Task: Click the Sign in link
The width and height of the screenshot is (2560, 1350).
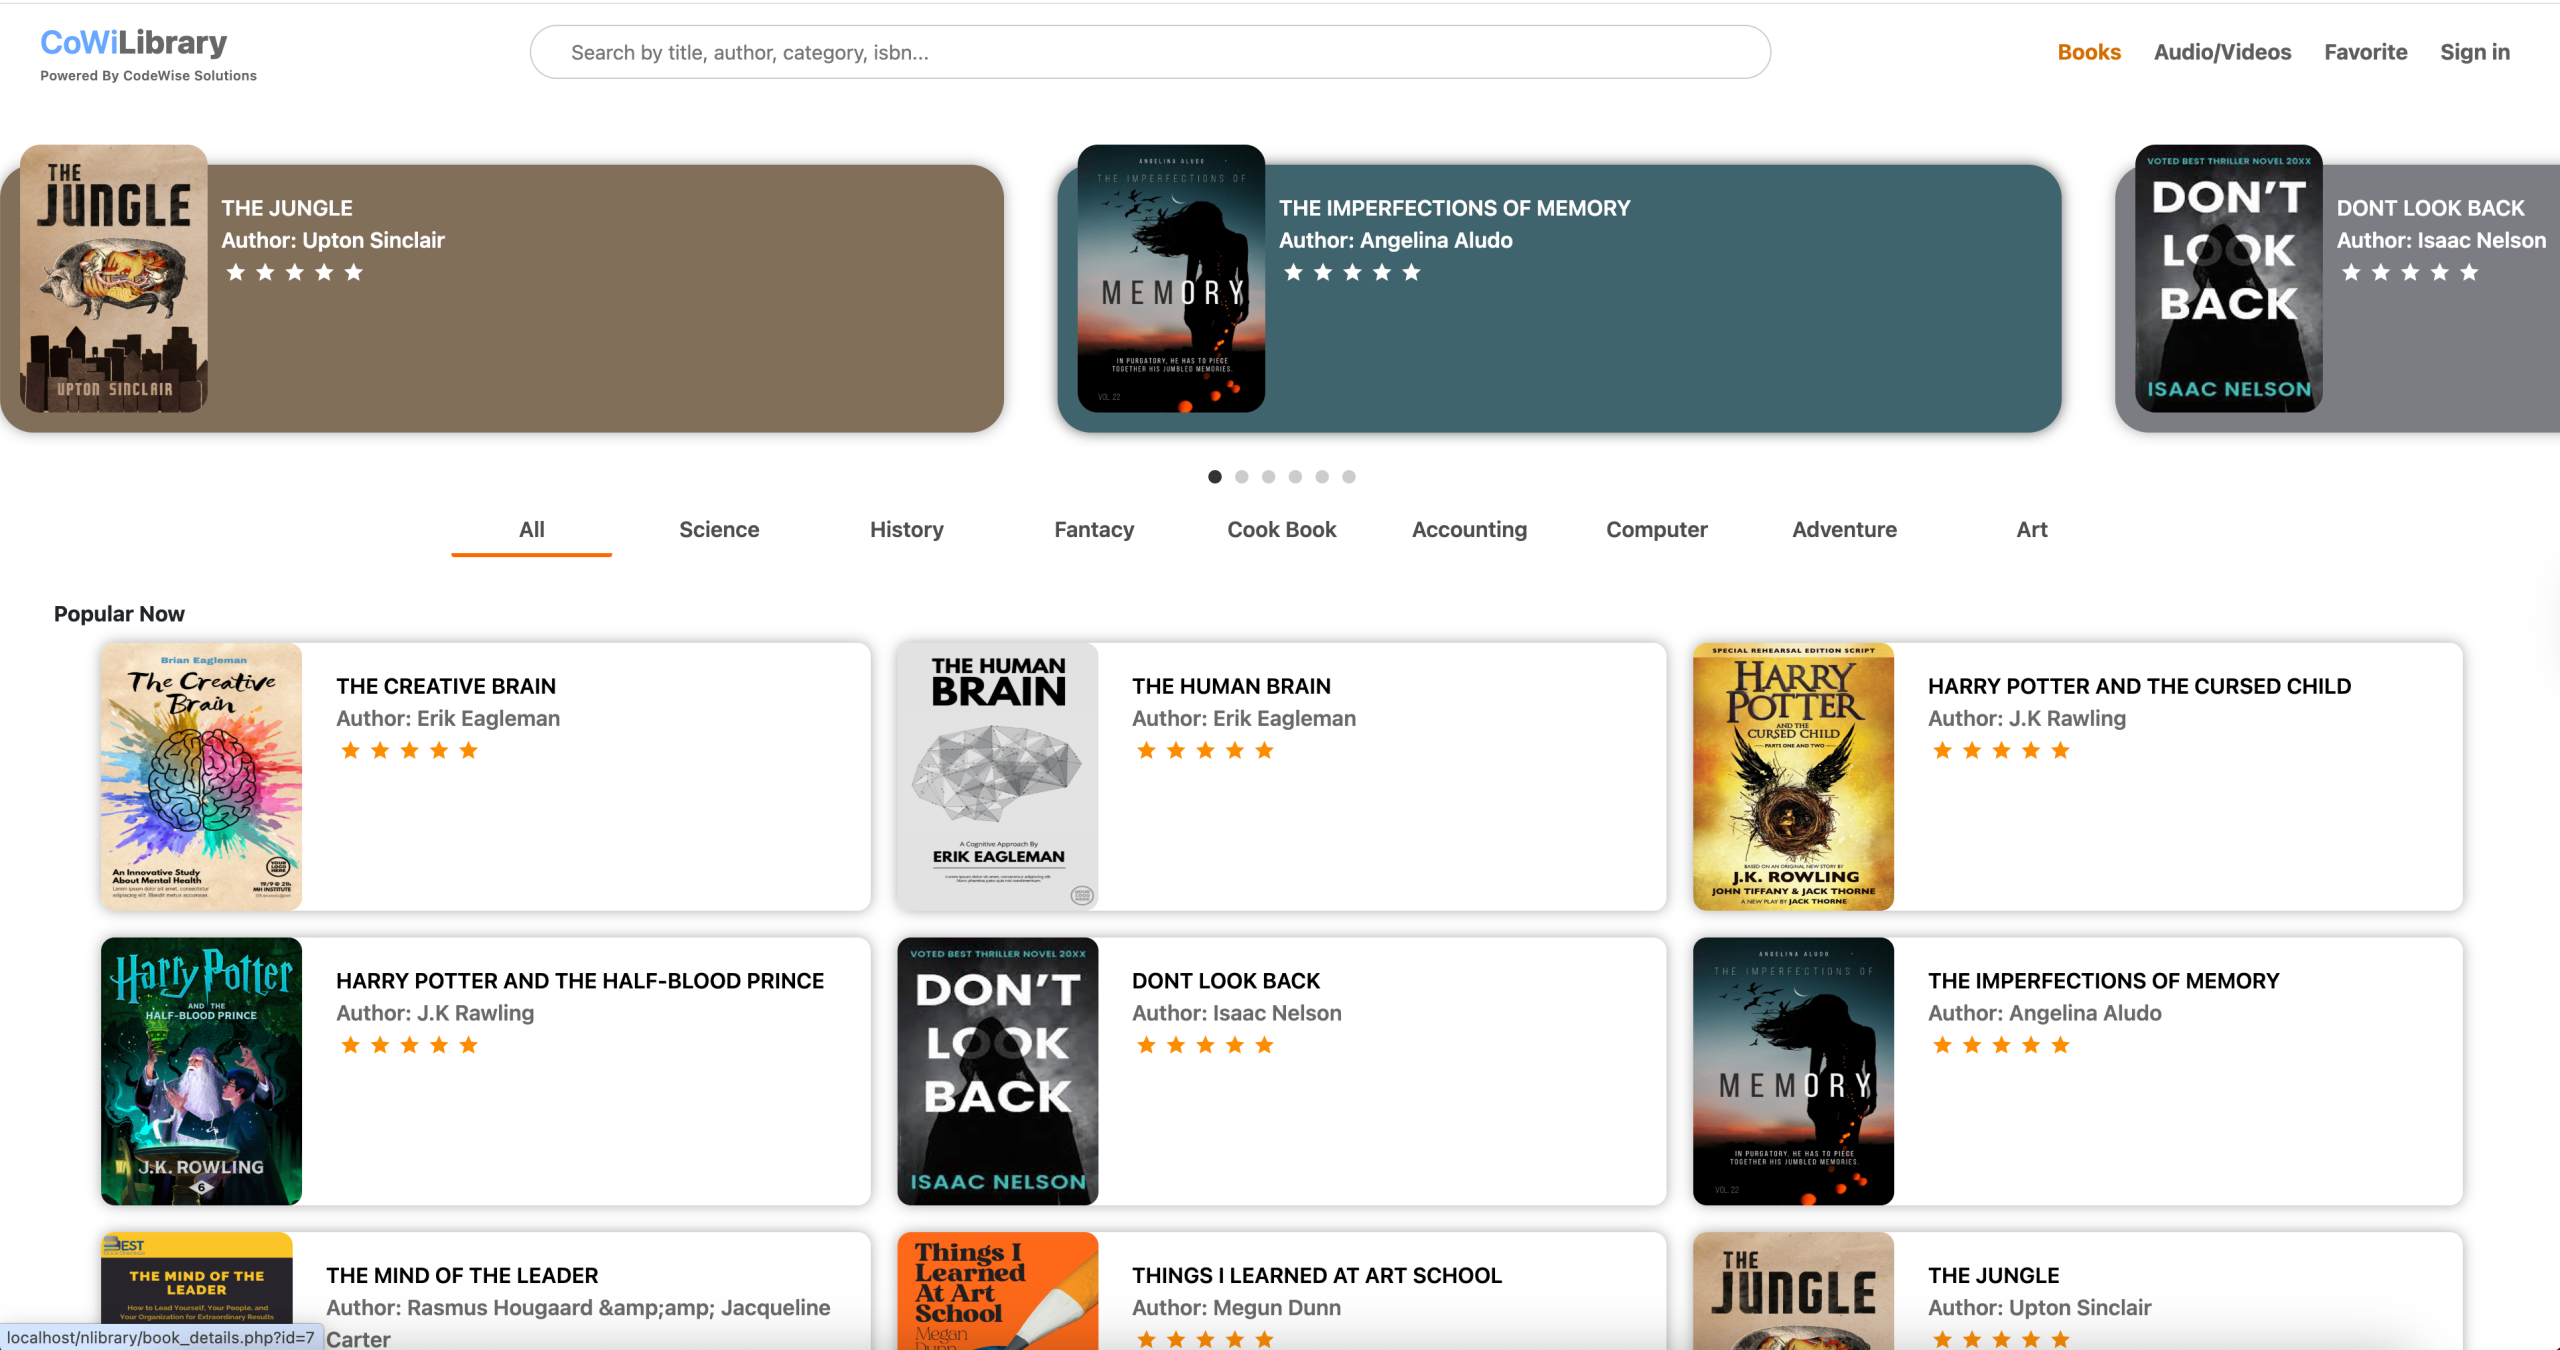Action: pos(2475,52)
